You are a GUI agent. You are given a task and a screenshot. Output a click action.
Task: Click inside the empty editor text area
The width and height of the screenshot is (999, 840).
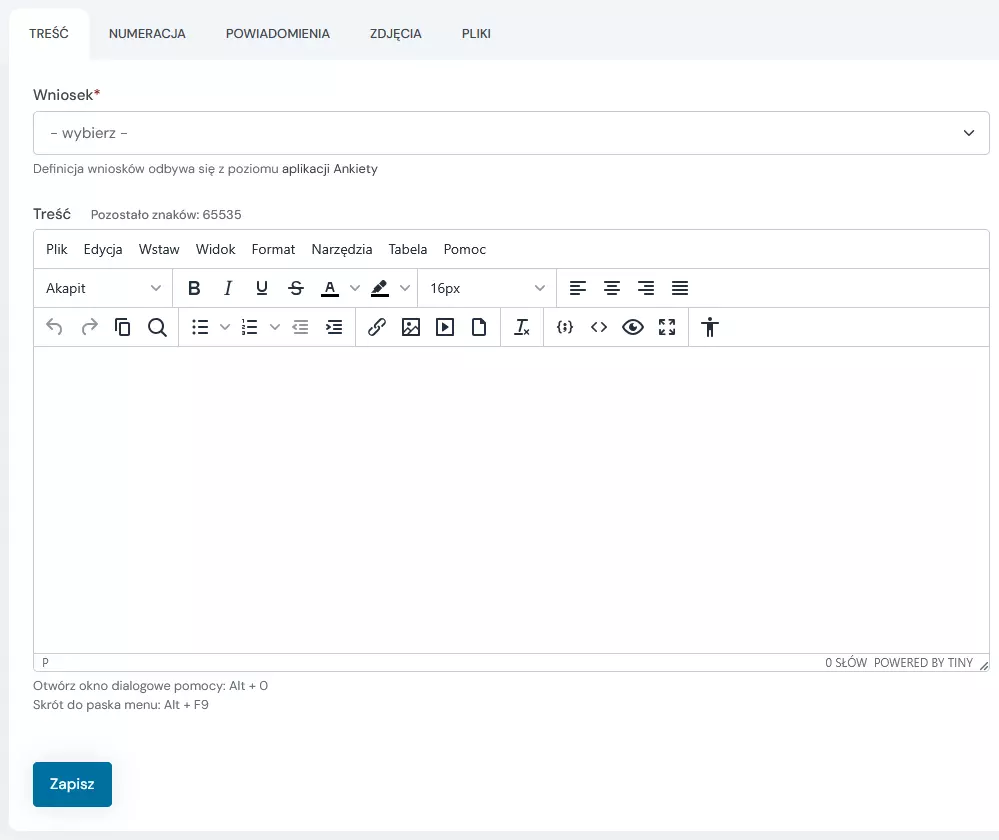coord(511,500)
